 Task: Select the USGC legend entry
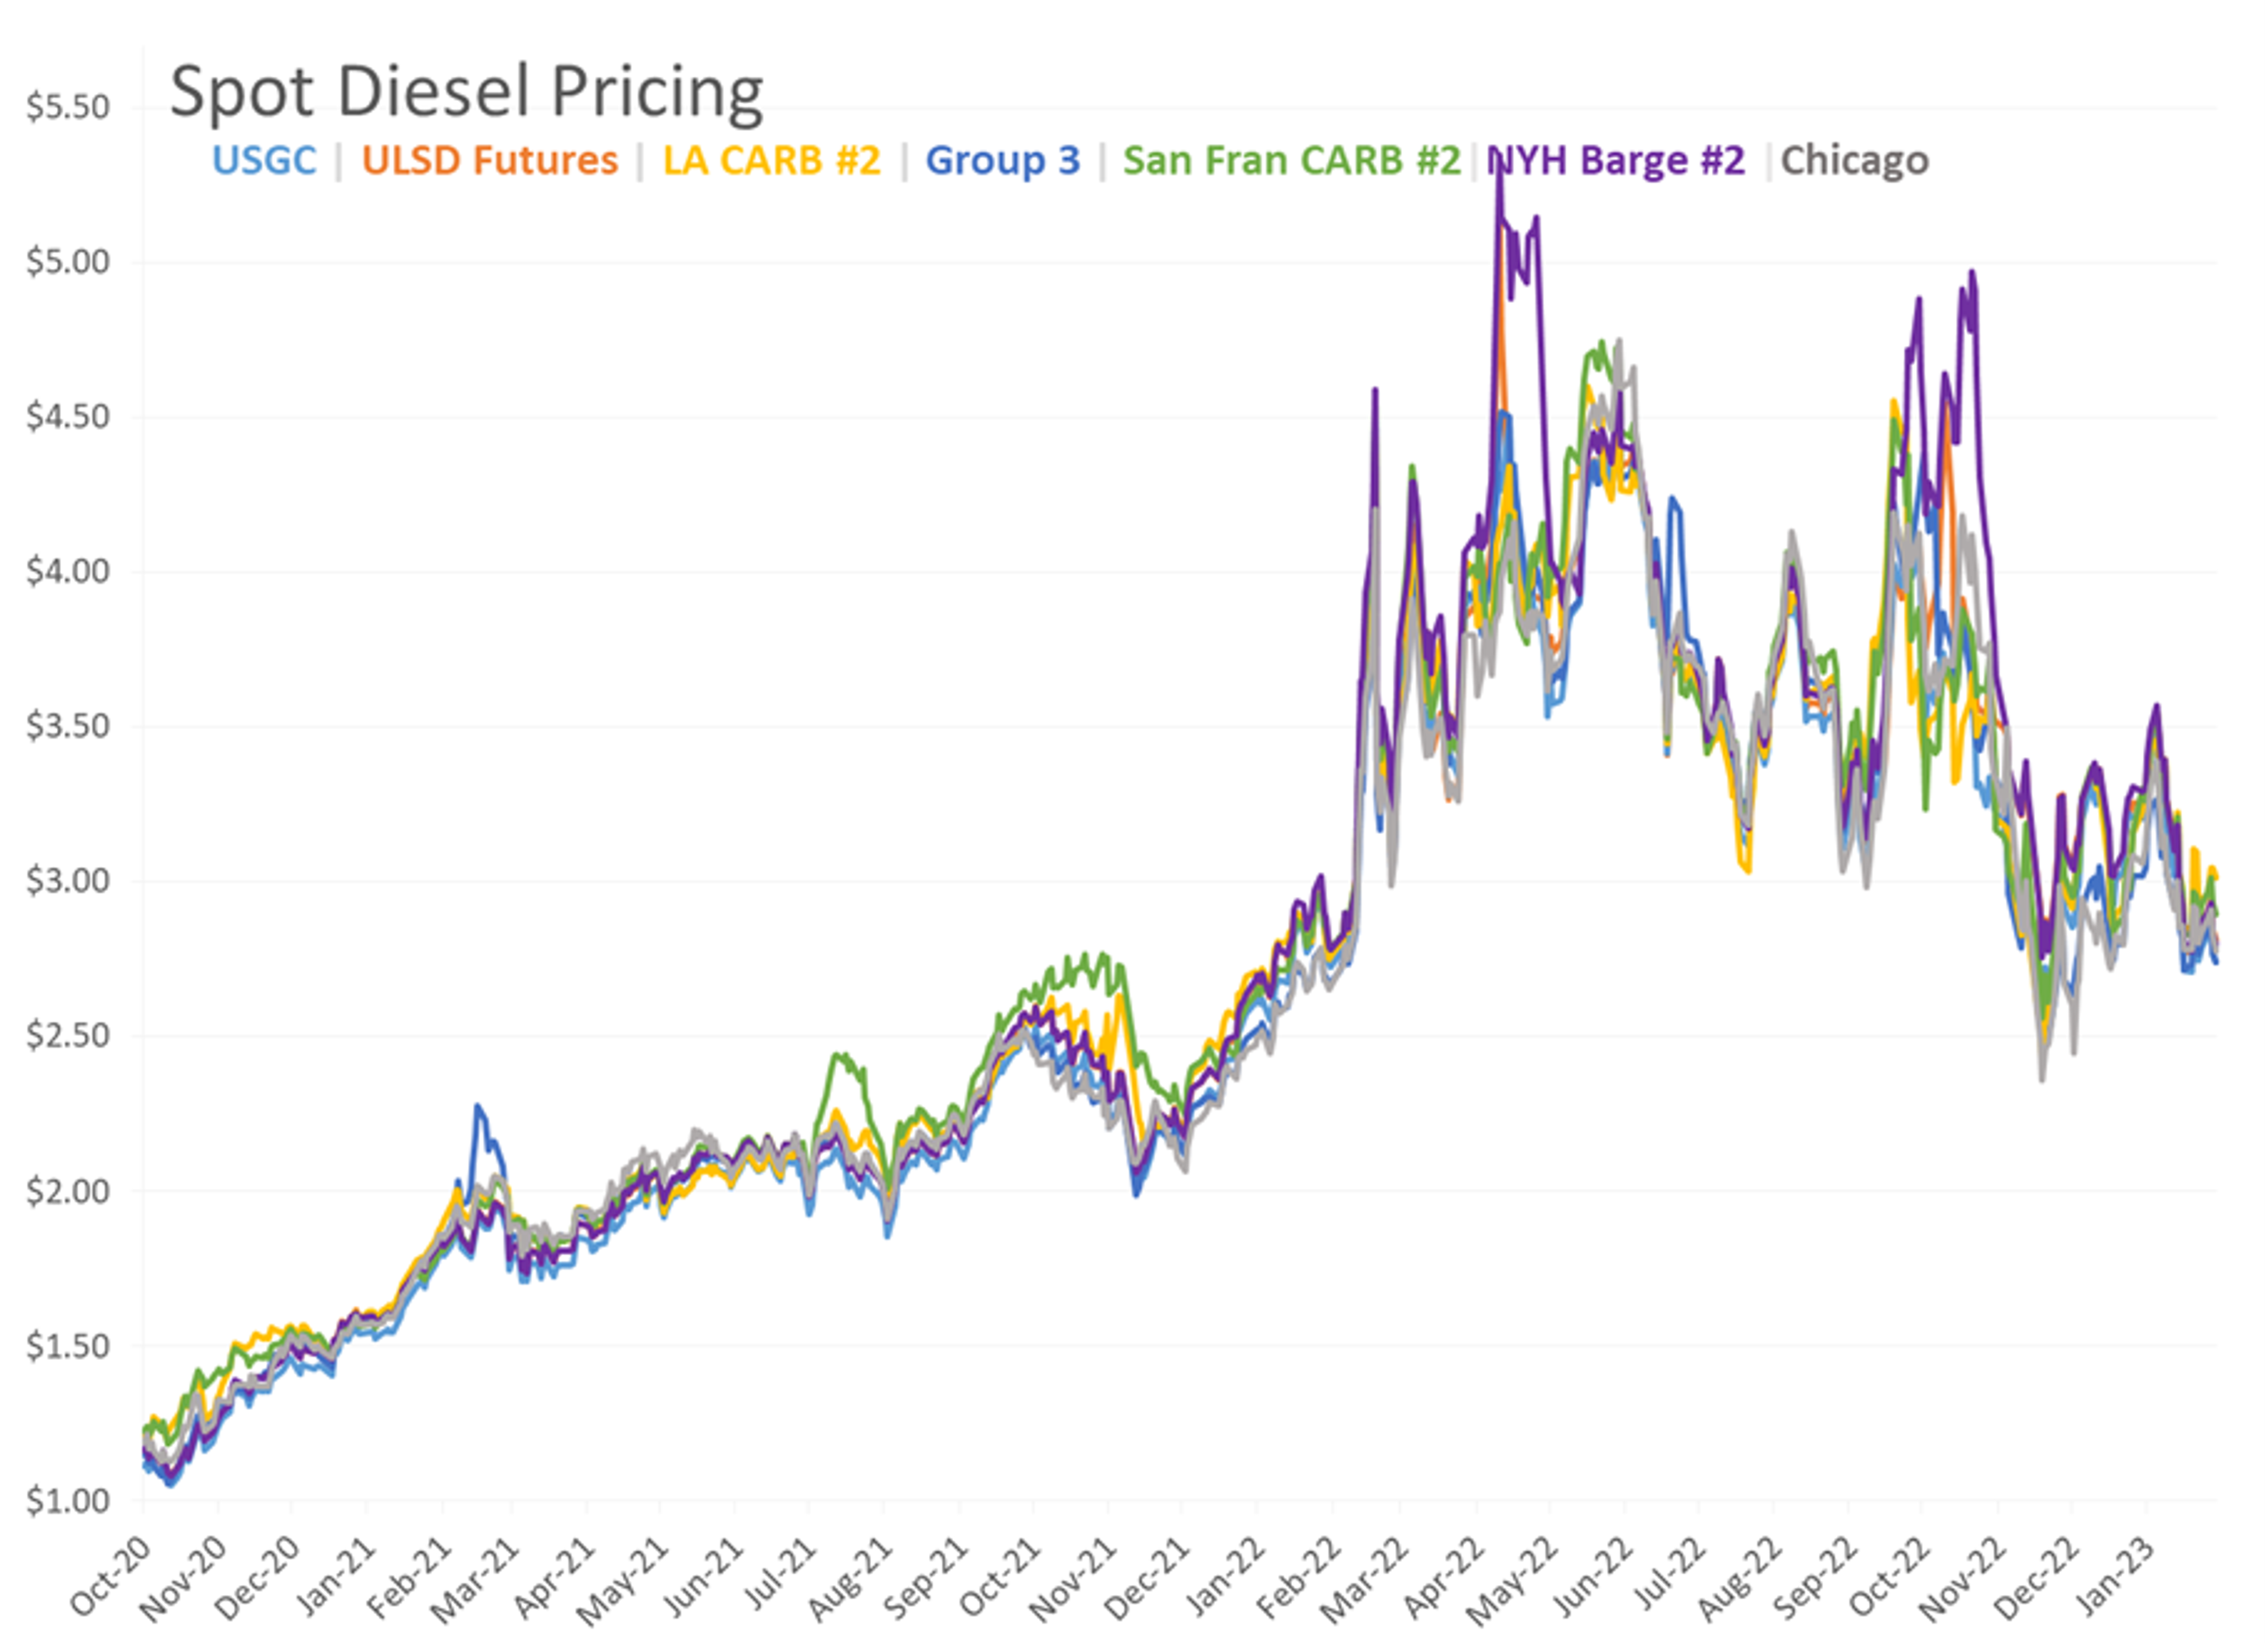[264, 161]
